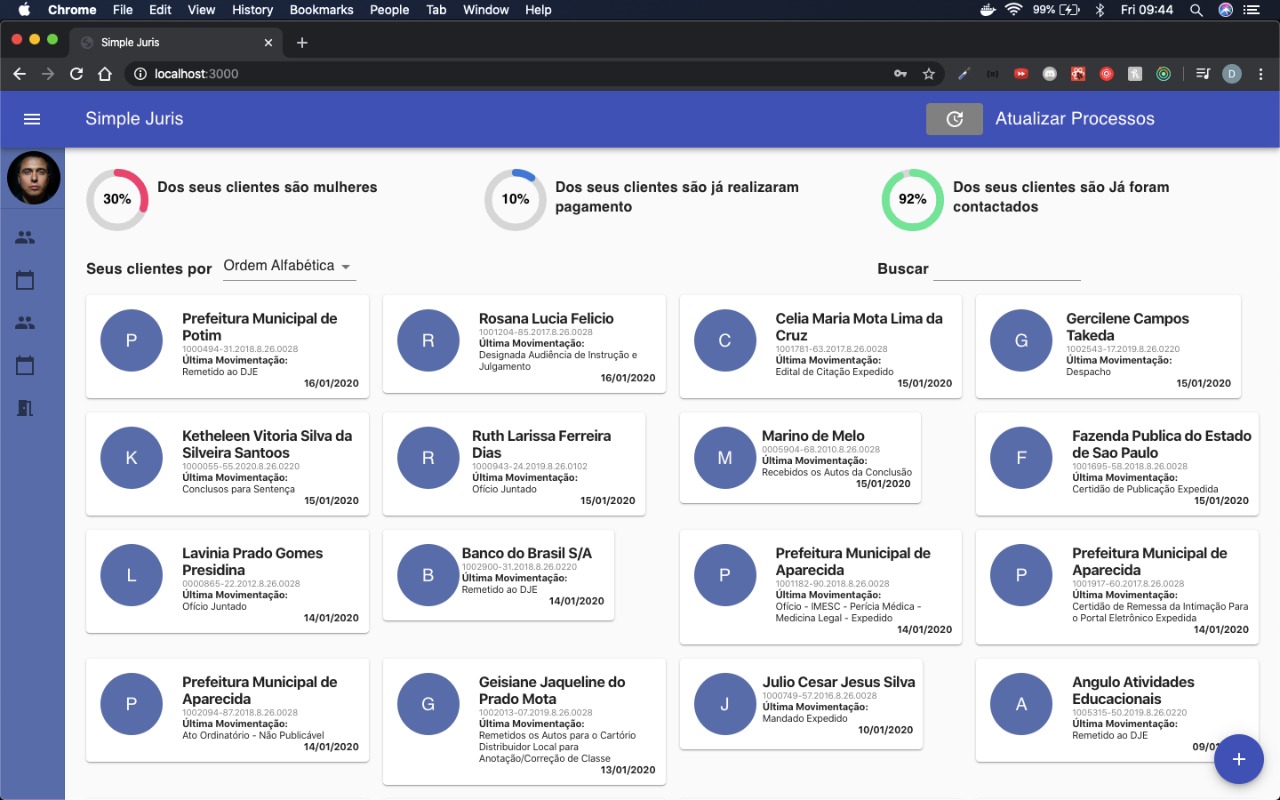Viewport: 1280px width, 800px height.
Task: Focus the Buscar search input field
Action: (x=1006, y=269)
